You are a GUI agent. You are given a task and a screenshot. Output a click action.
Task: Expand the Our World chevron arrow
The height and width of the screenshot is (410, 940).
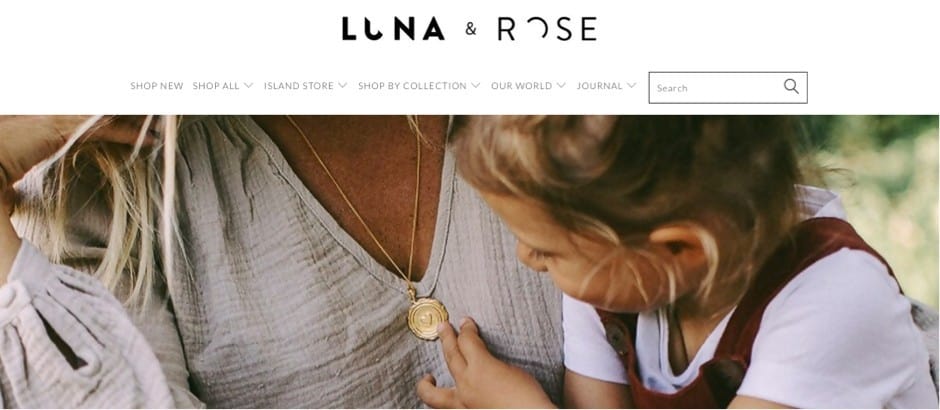(561, 86)
